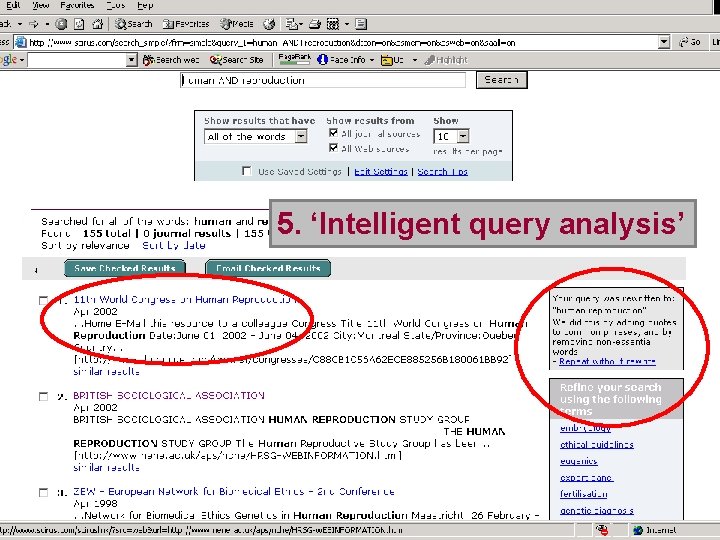Open the Up button dropdown arrow
720x540 pixels.
(x=415, y=60)
